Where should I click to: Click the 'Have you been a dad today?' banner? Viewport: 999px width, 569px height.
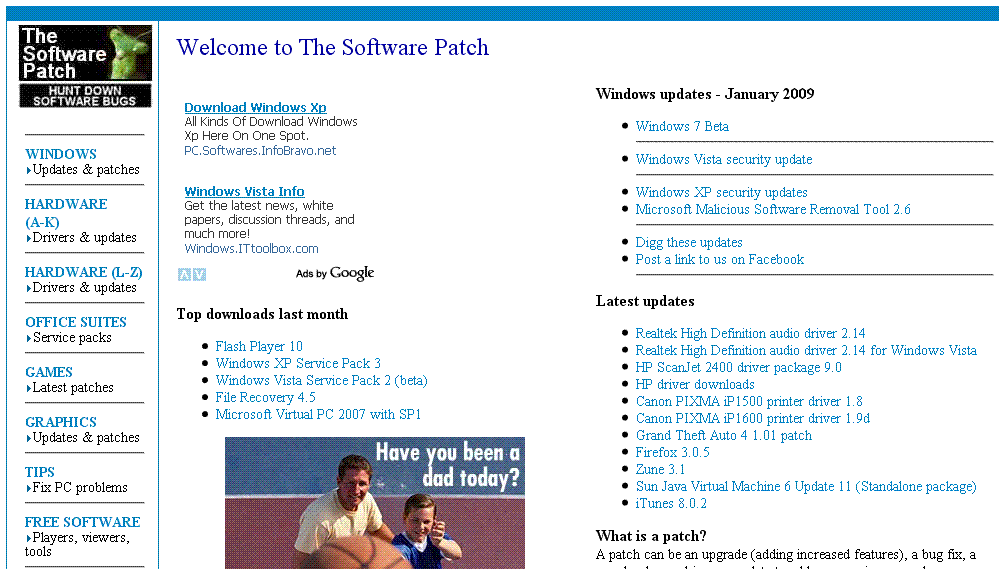(375, 503)
